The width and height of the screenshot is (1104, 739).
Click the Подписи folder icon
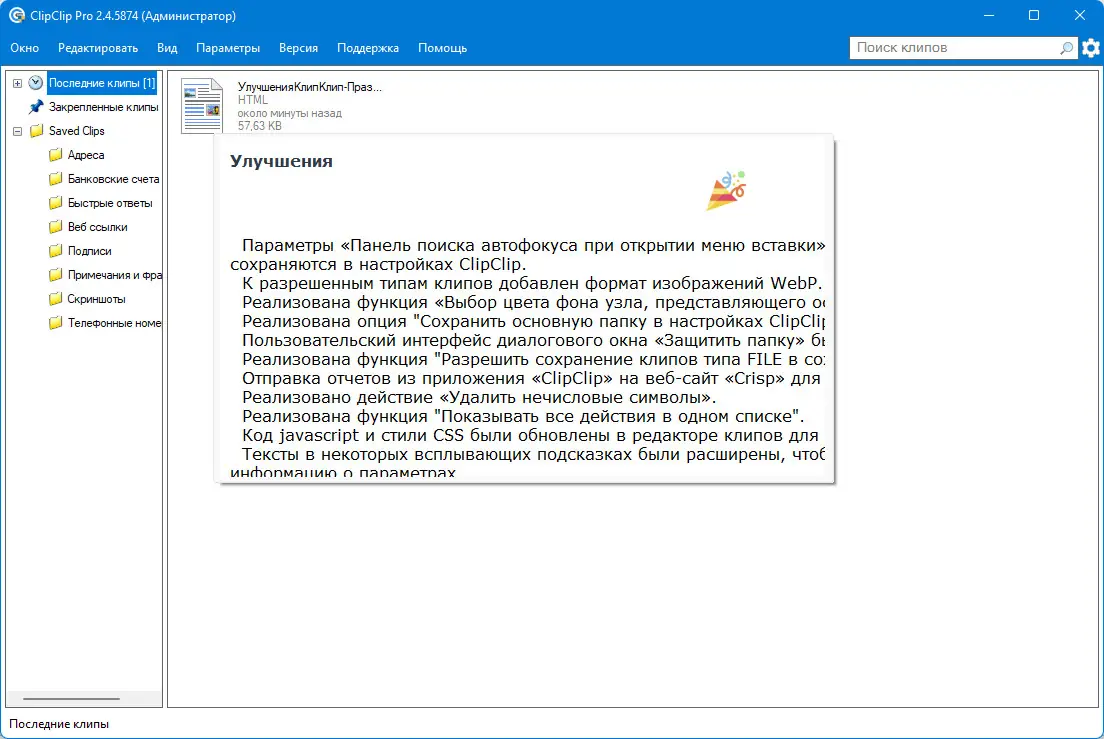(x=55, y=251)
